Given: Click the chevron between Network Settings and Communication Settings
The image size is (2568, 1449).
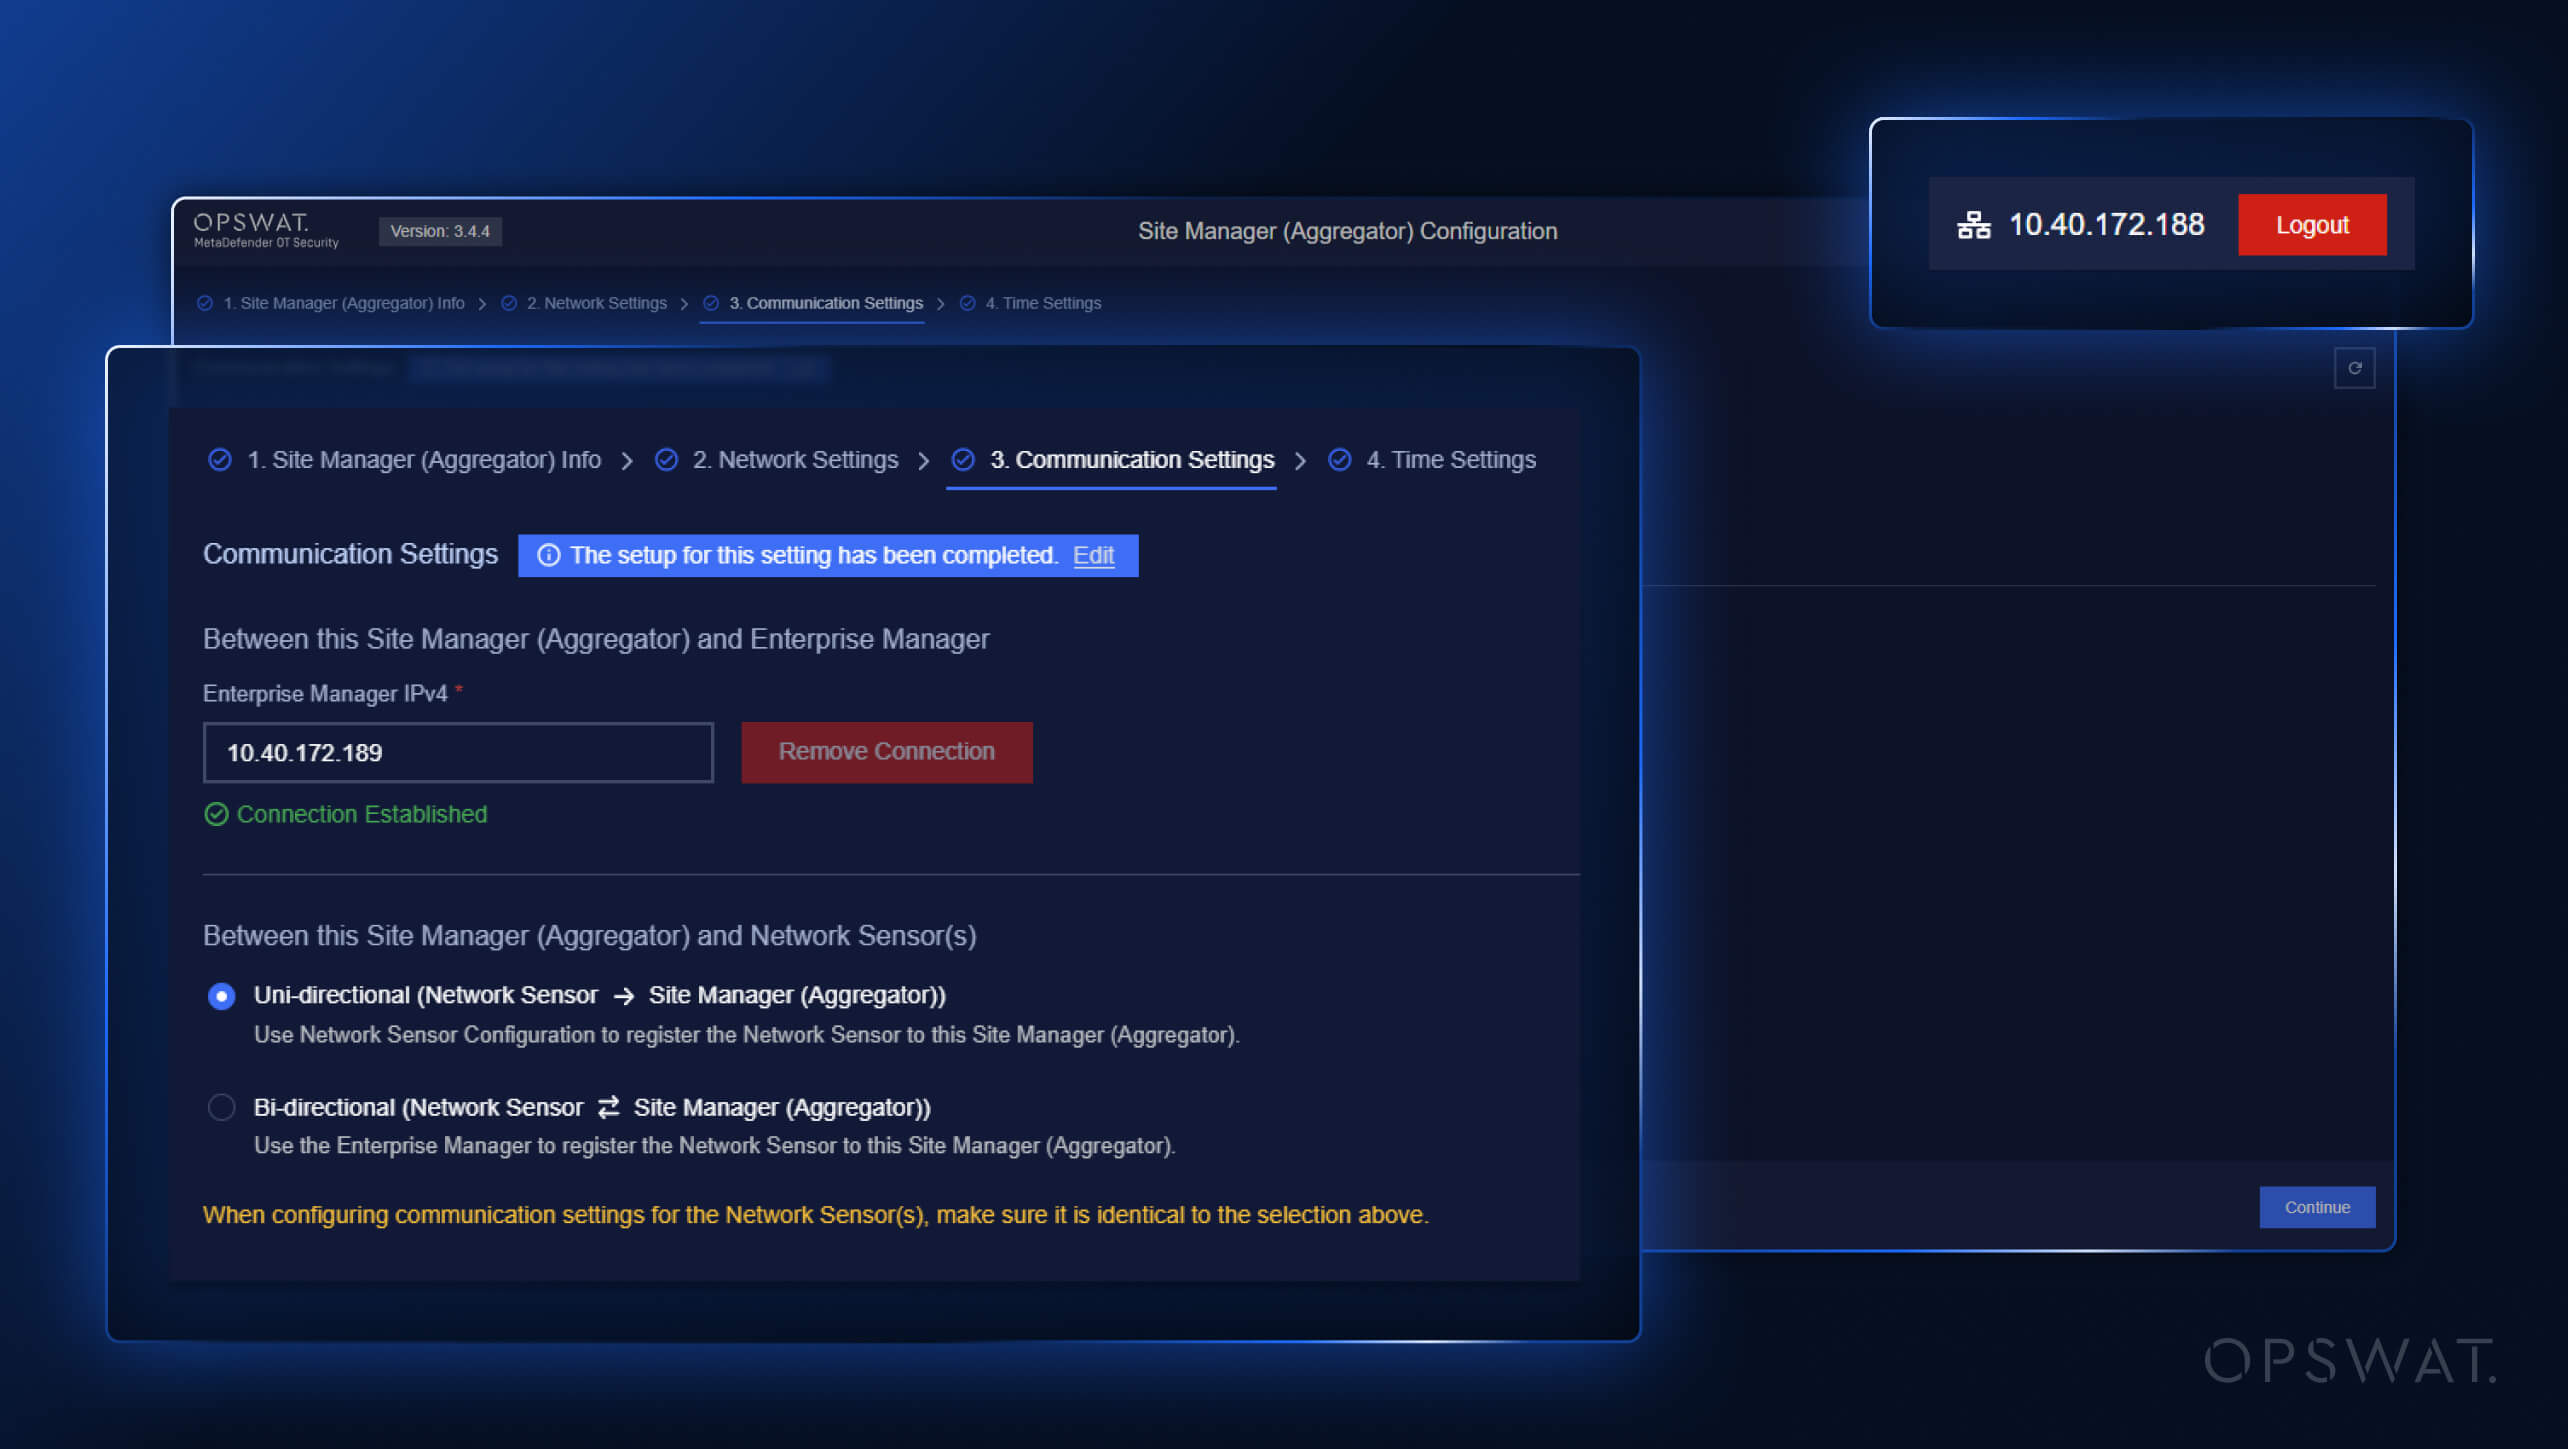Looking at the screenshot, I should 923,460.
